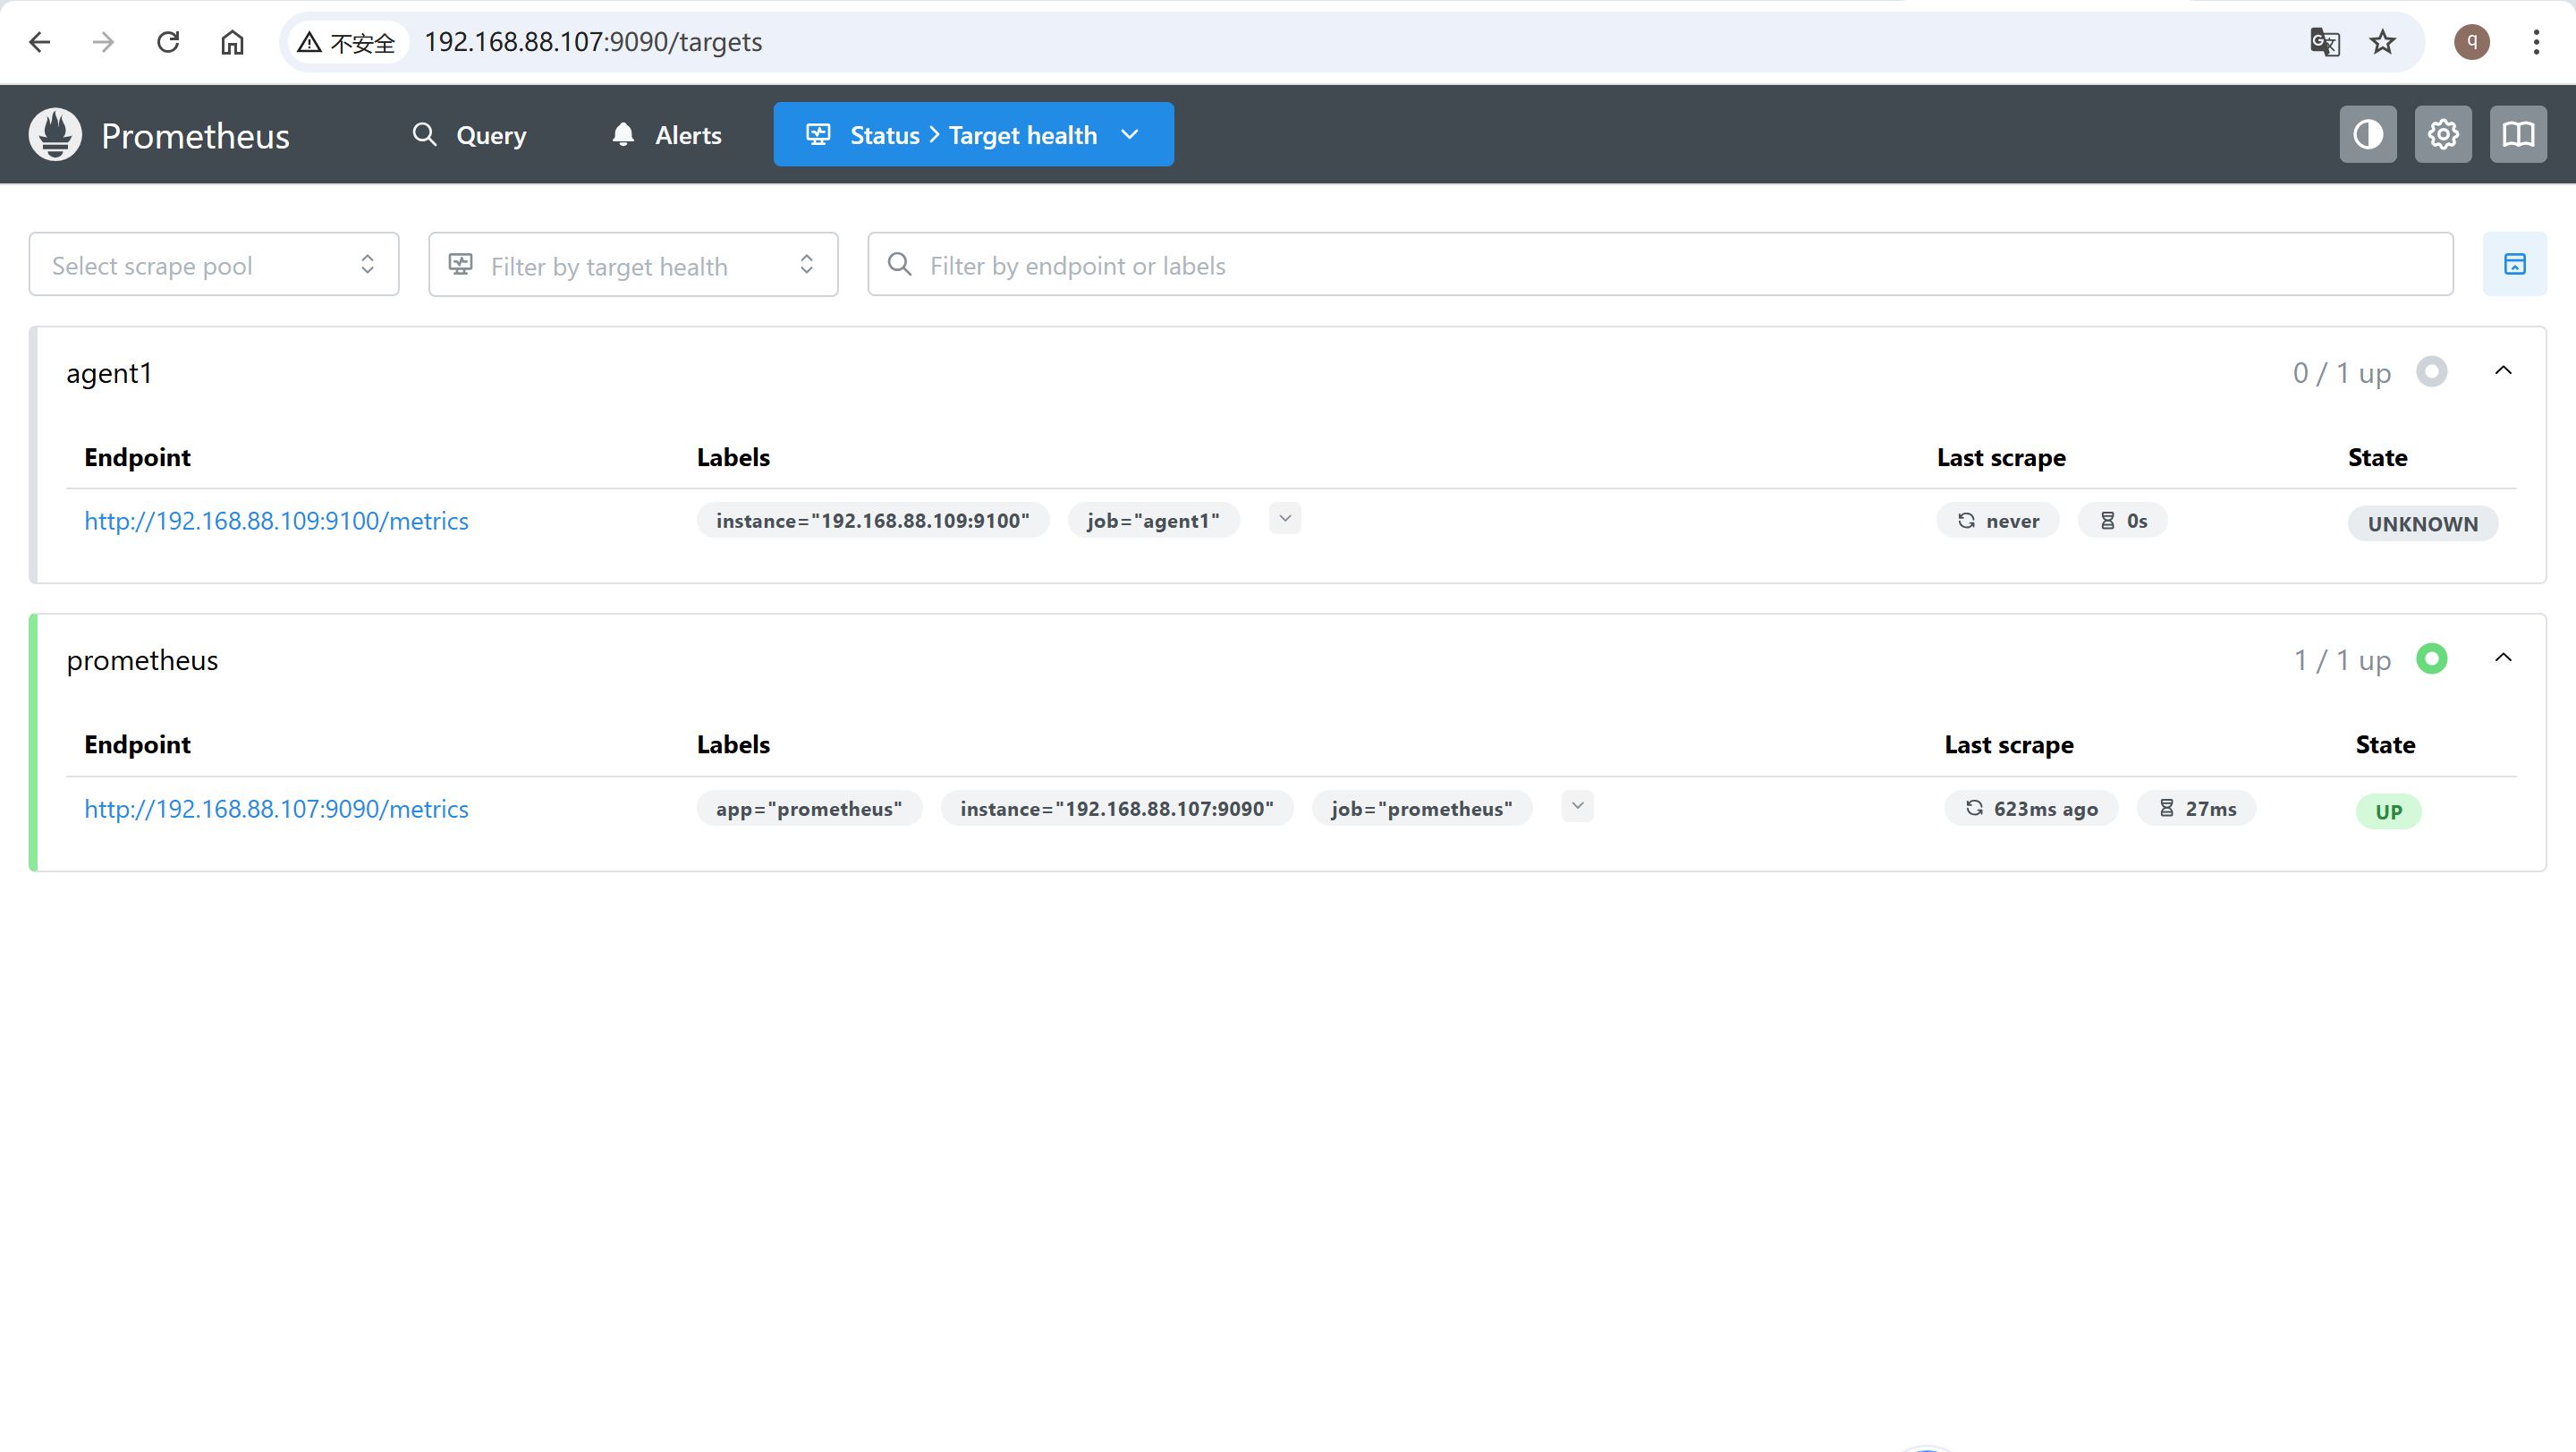This screenshot has width=2576, height=1452.
Task: Click the Prometheus flame logo
Action: tap(55, 134)
